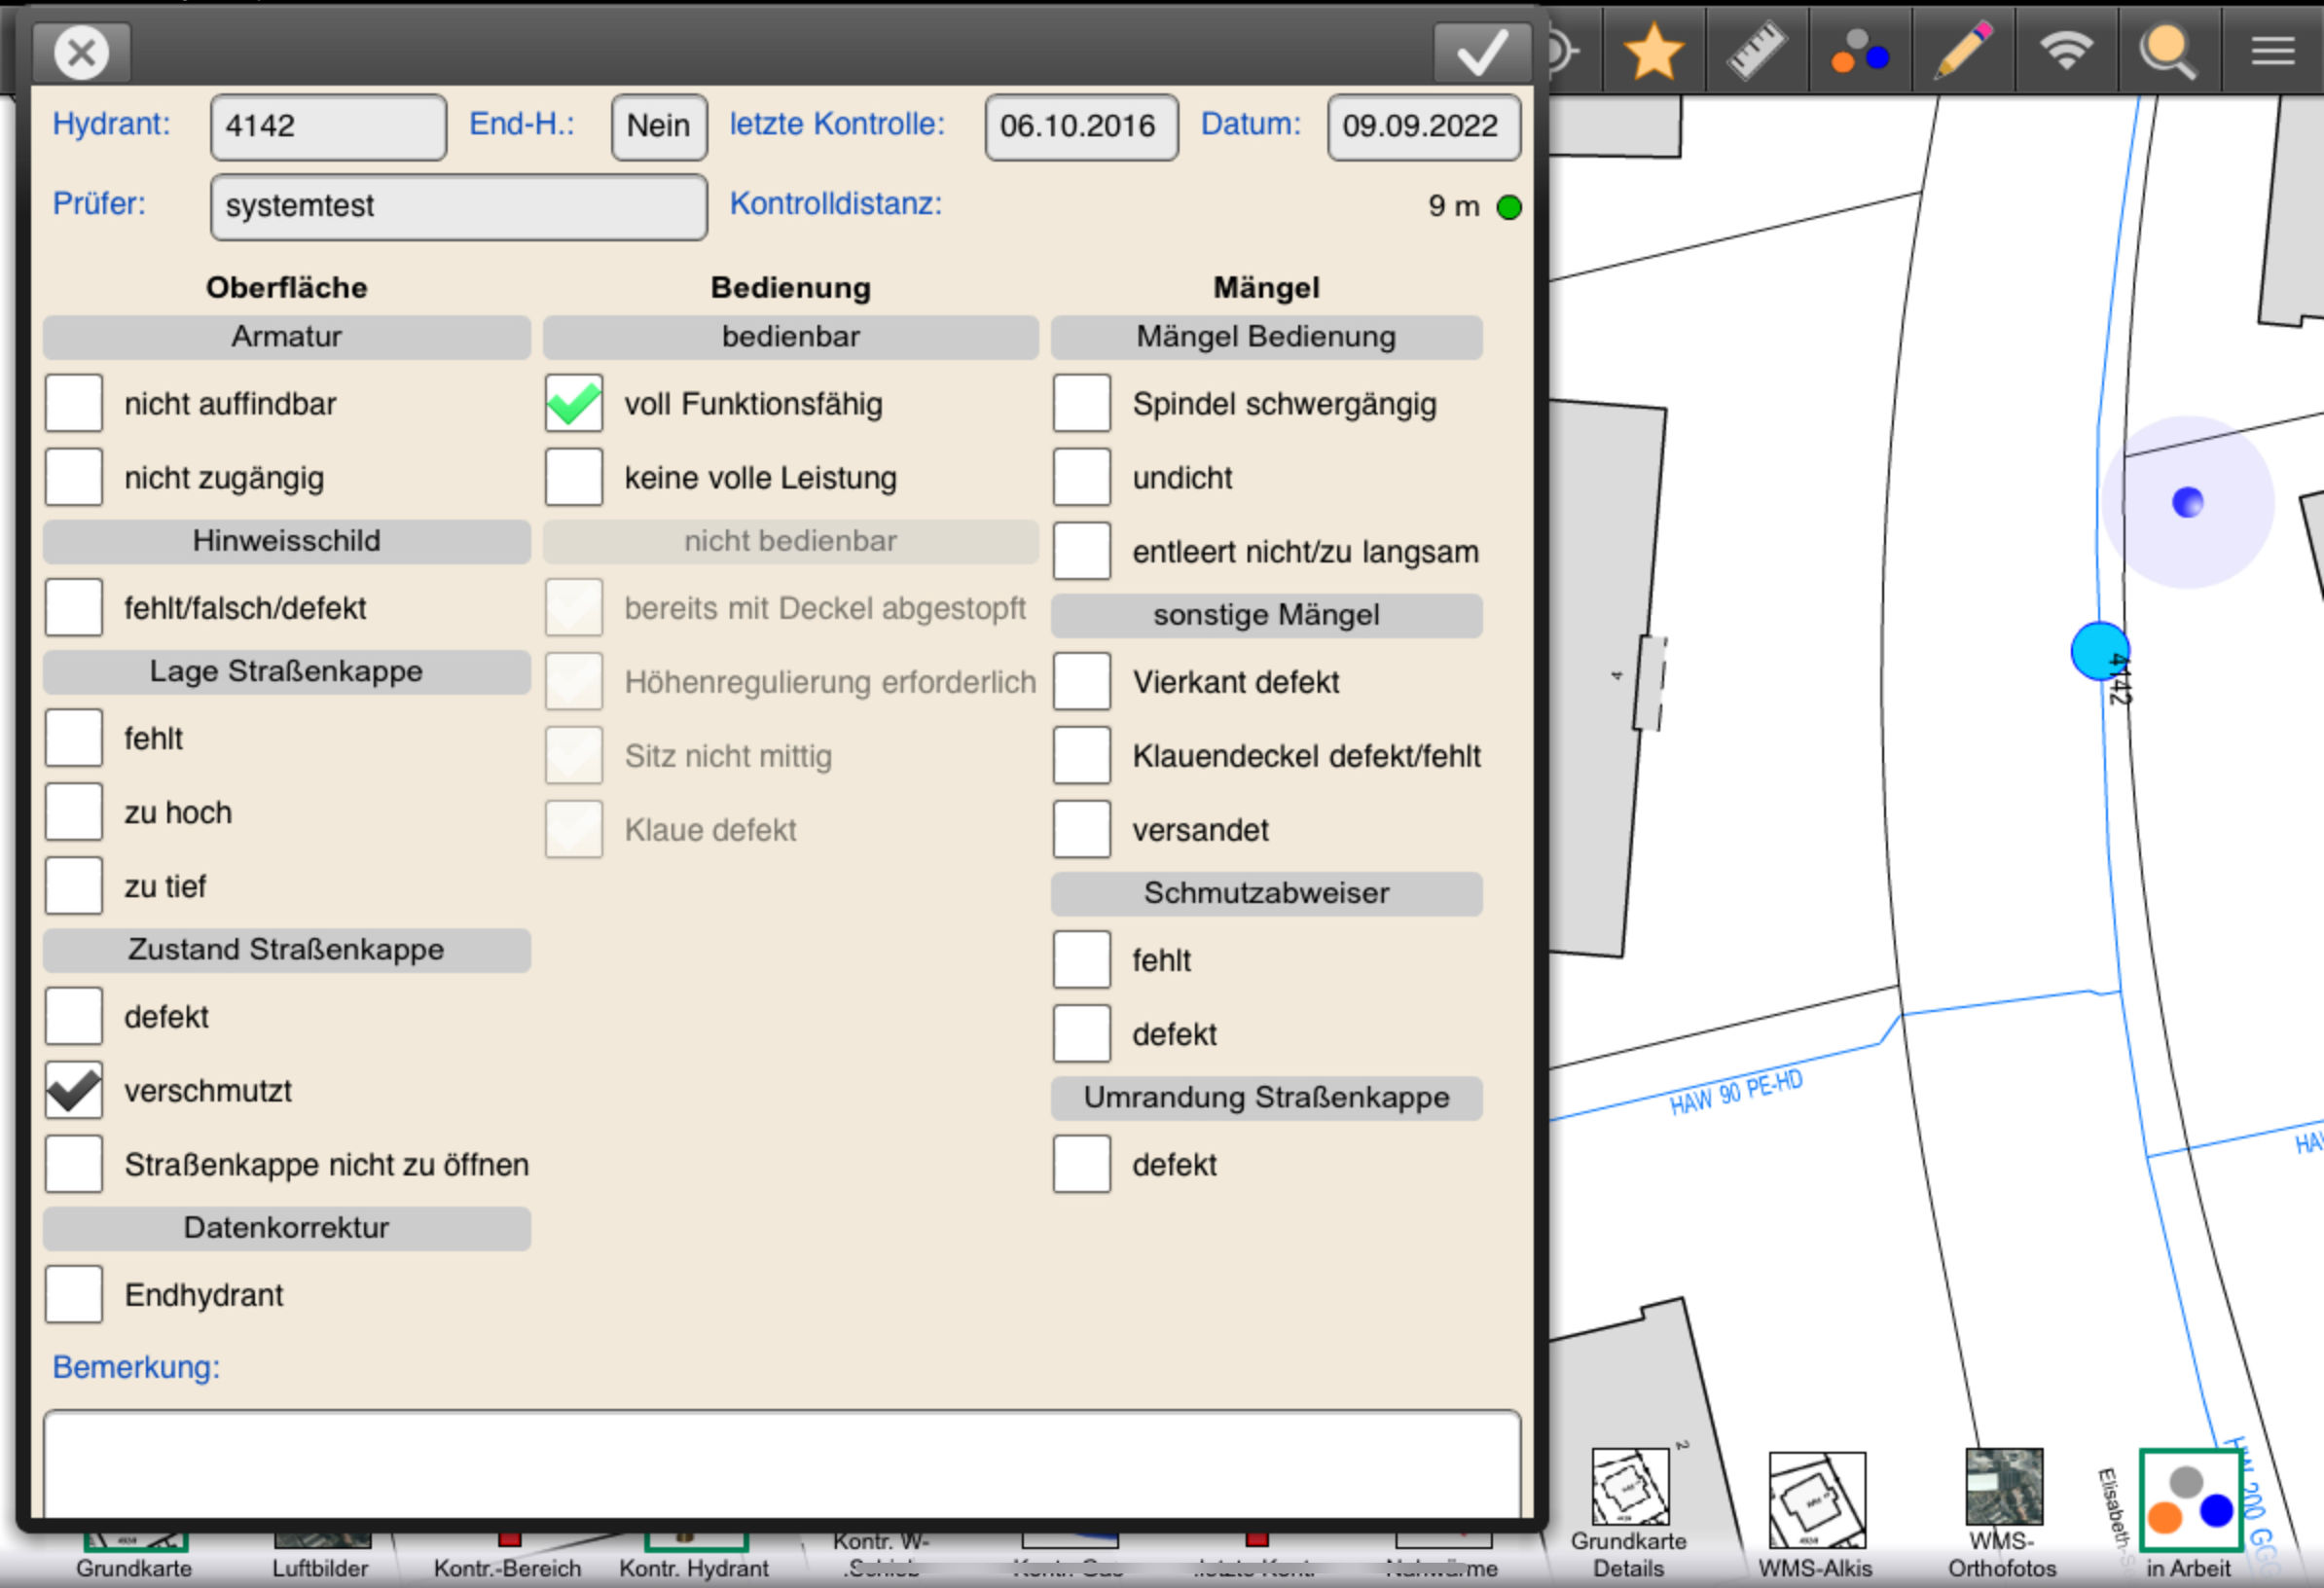Open the magnifying glass search
The image size is (2324, 1588).
2168,52
